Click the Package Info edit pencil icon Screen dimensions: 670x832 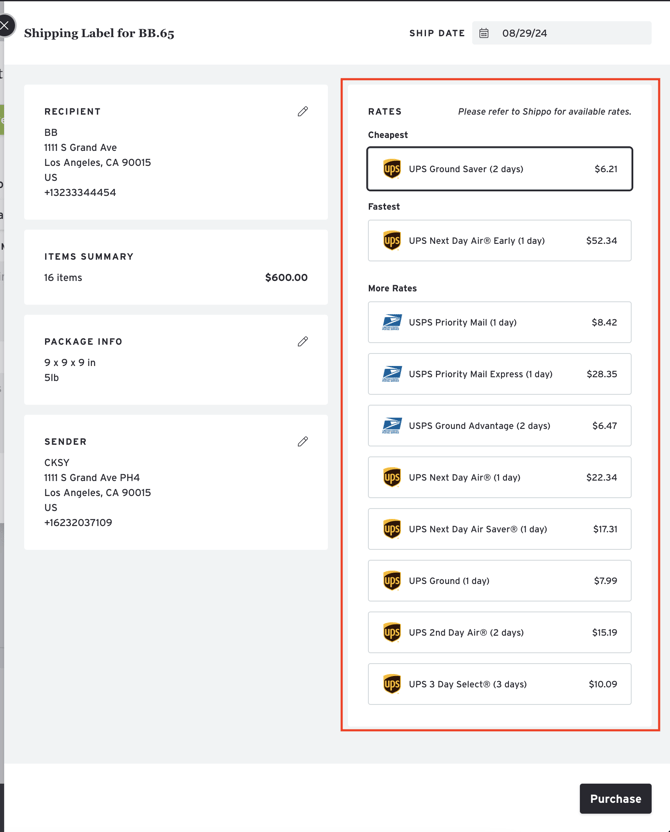click(303, 342)
